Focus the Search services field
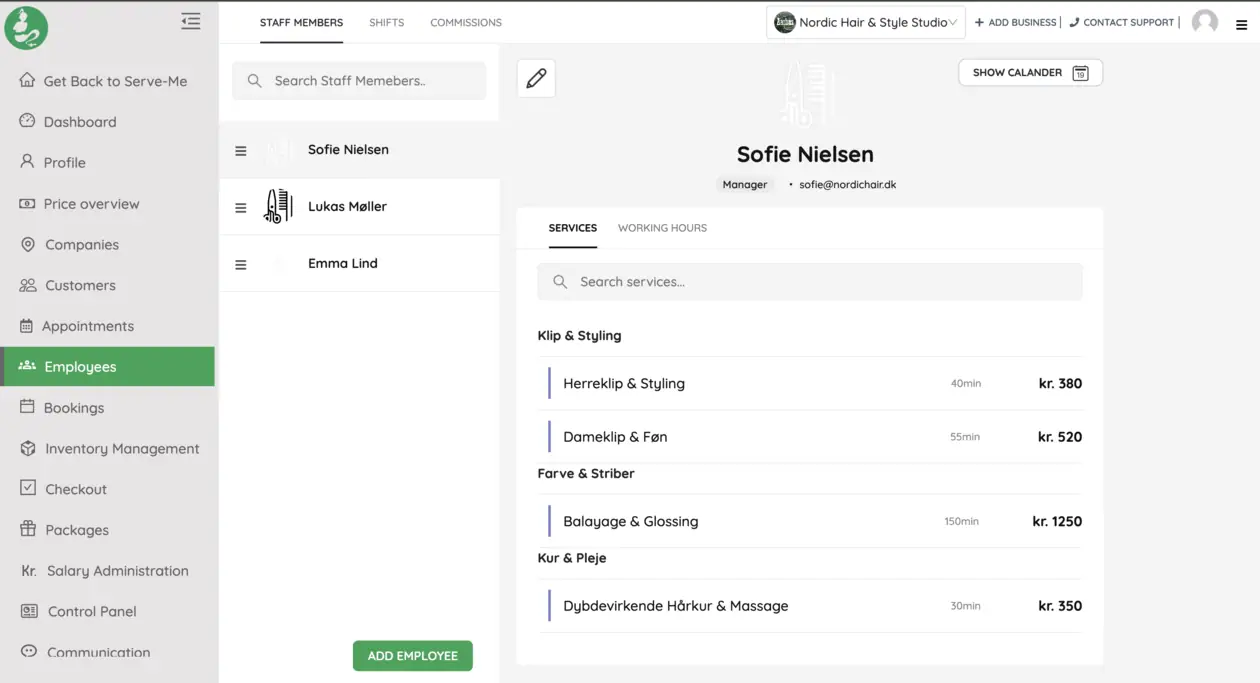1260x683 pixels. [810, 282]
